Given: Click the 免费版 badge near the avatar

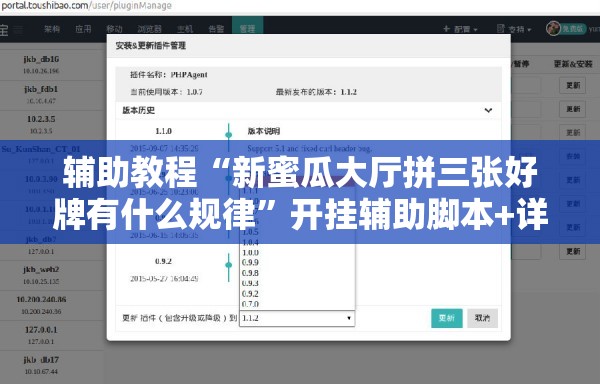Looking at the screenshot, I should point(573,29).
